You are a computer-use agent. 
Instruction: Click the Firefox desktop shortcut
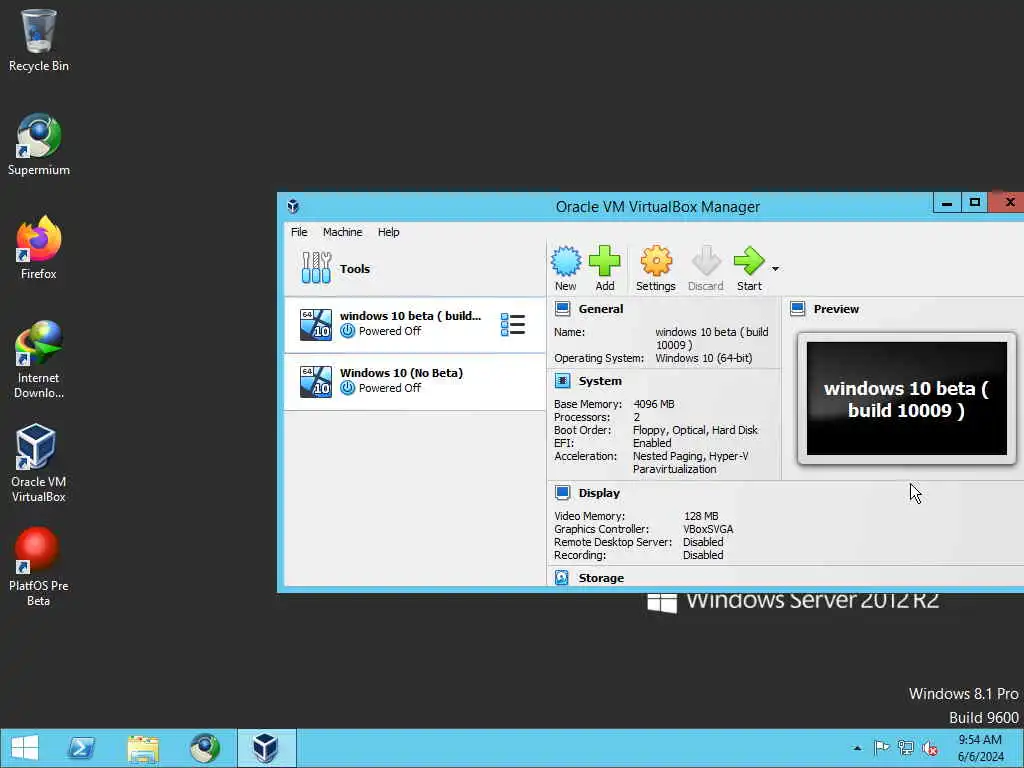click(39, 248)
